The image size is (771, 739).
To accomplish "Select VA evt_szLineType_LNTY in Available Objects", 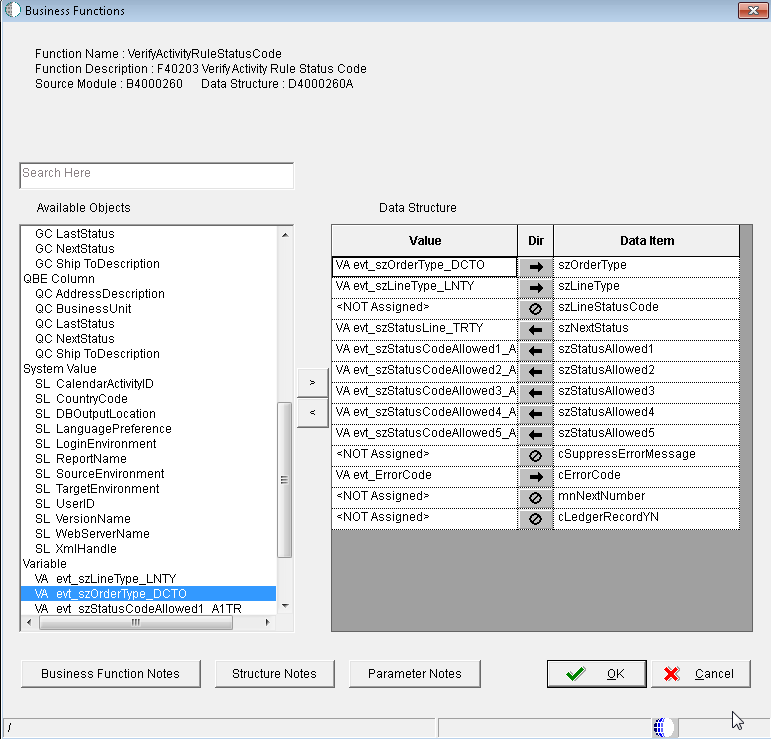I will (x=105, y=579).
